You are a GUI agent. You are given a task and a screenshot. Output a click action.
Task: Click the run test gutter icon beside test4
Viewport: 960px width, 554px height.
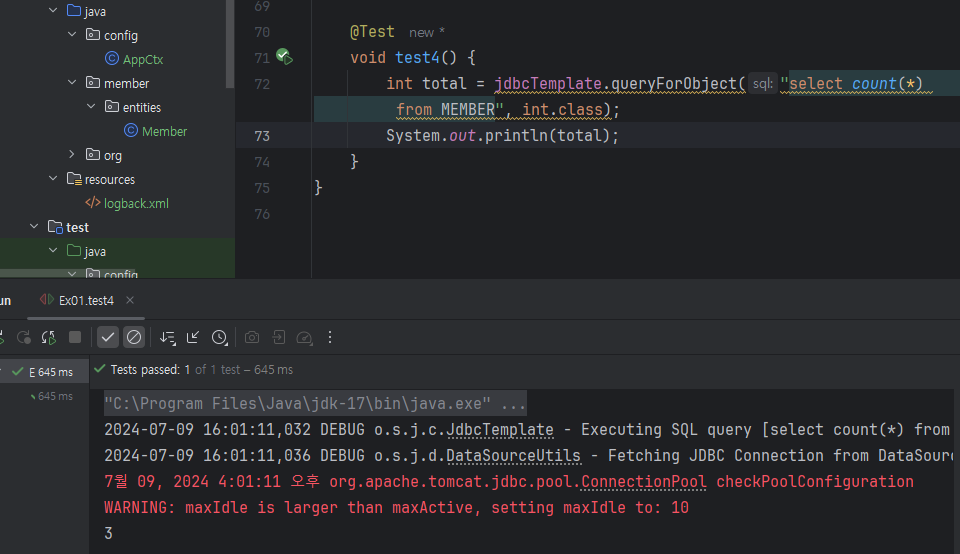(284, 57)
